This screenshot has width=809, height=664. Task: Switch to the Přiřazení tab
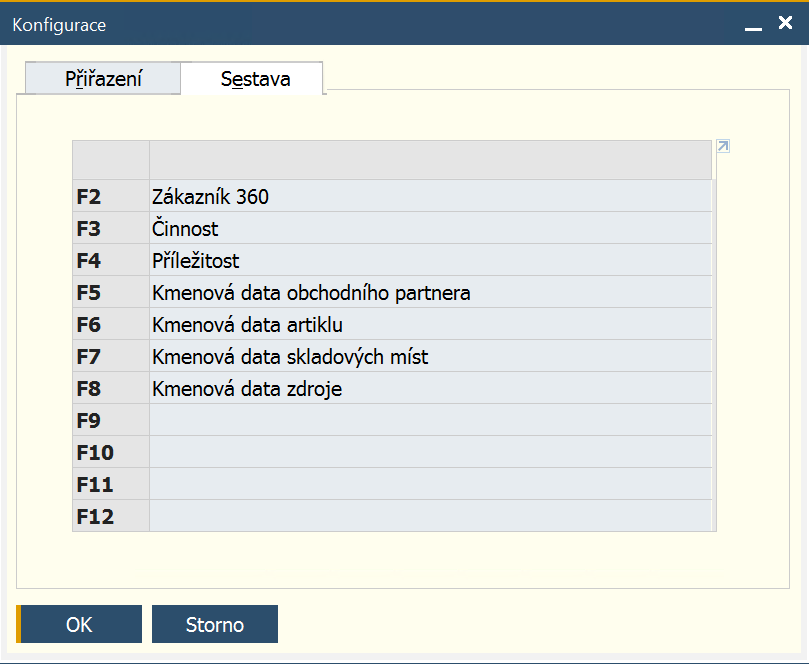click(103, 78)
